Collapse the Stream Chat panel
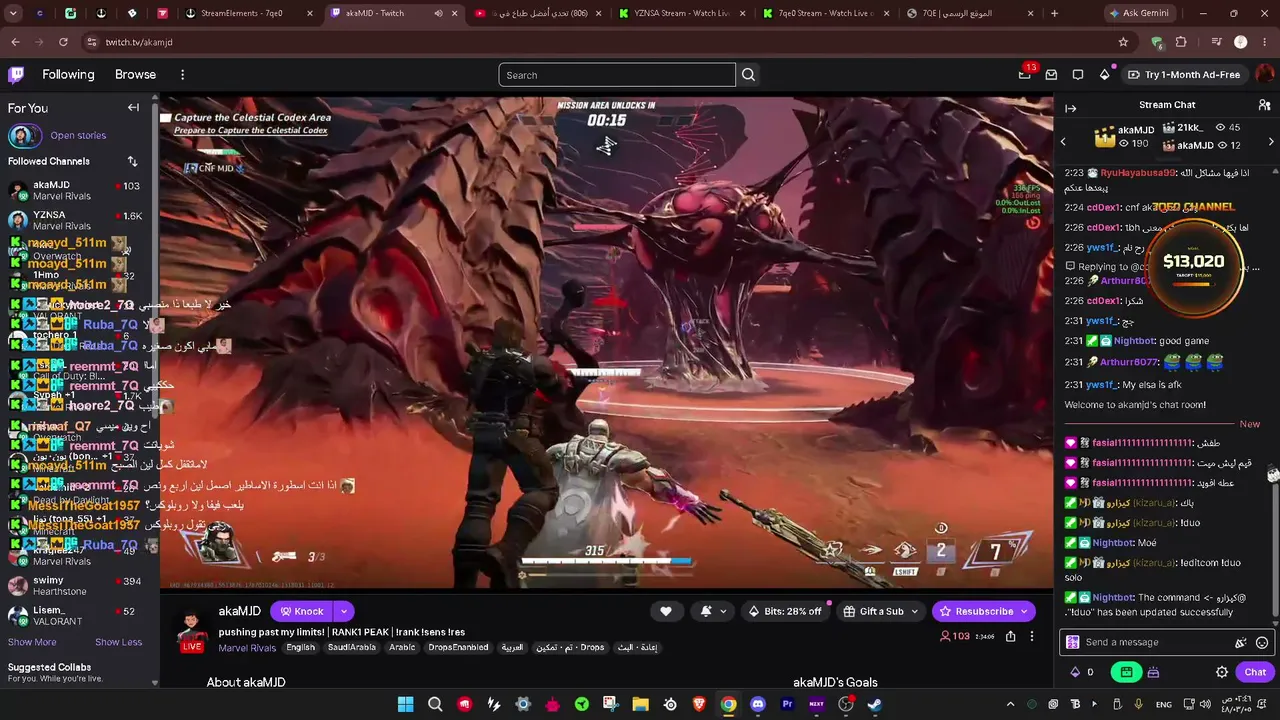Viewport: 1280px width, 720px height. [x=1071, y=108]
